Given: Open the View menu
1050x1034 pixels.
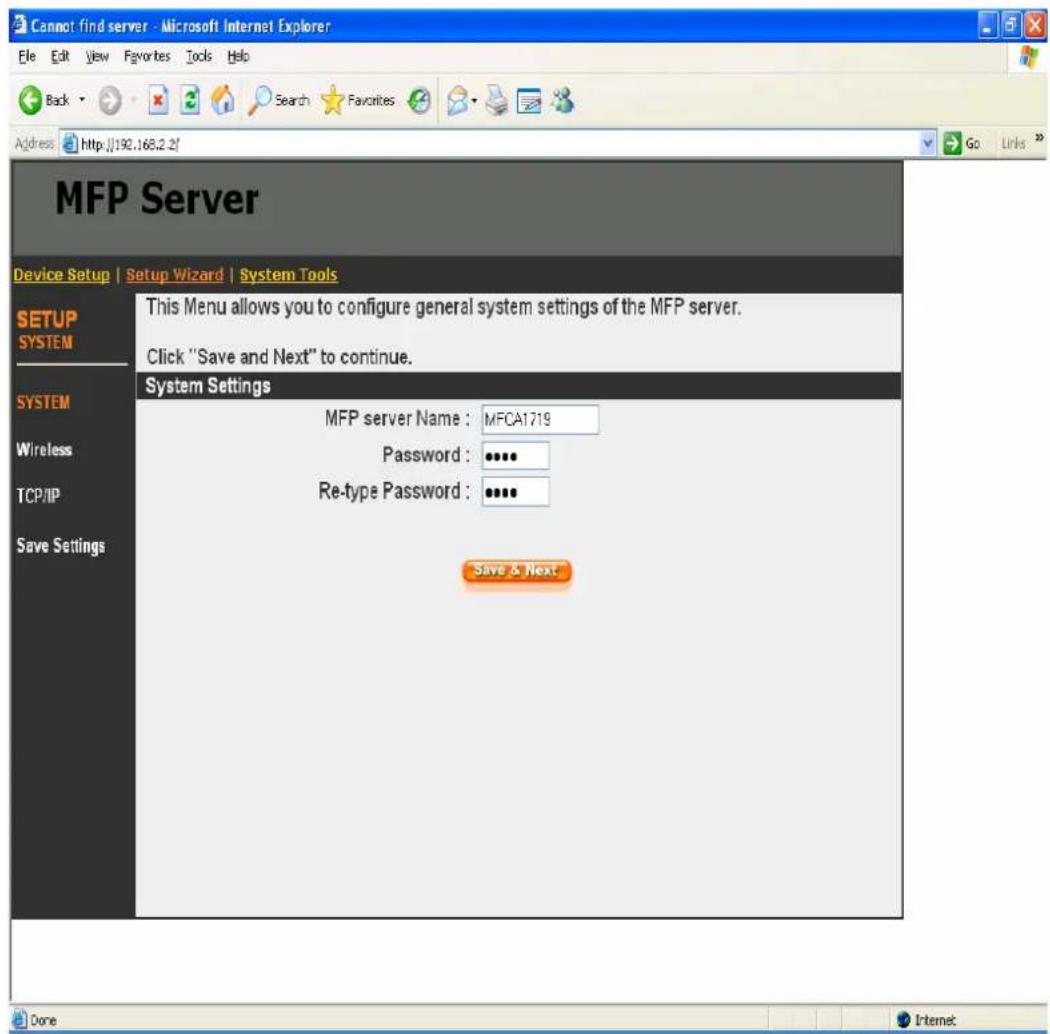Looking at the screenshot, I should (97, 56).
